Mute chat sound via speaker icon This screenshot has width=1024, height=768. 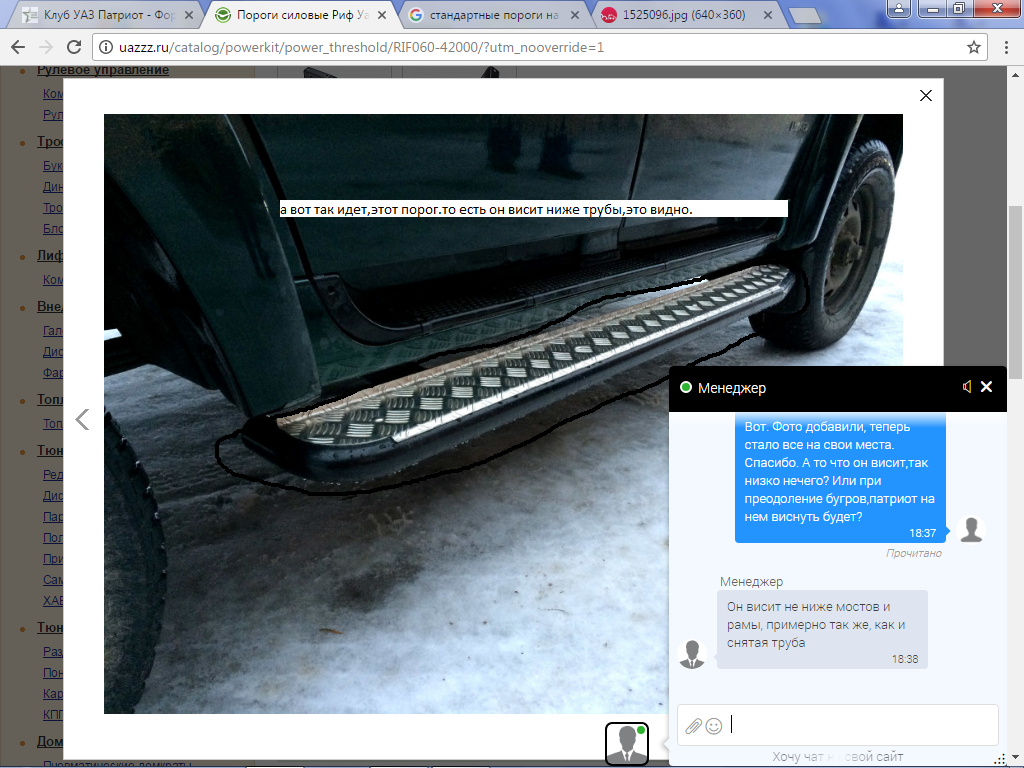[x=966, y=387]
